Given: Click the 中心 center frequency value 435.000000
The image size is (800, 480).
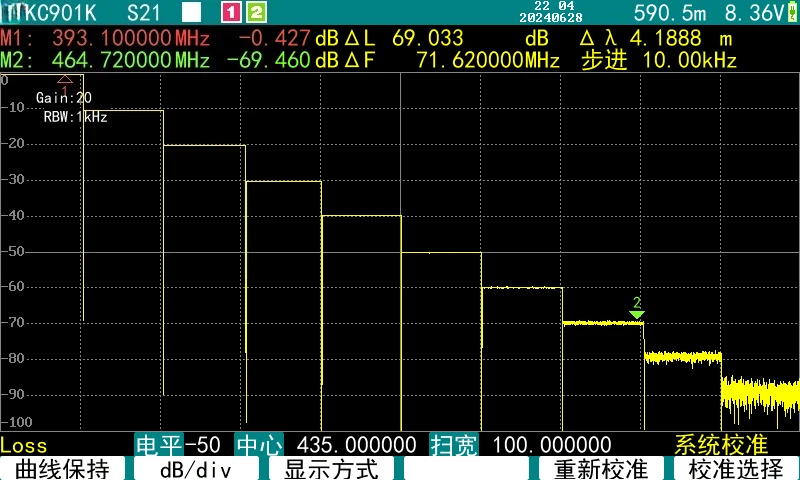Looking at the screenshot, I should (x=356, y=445).
